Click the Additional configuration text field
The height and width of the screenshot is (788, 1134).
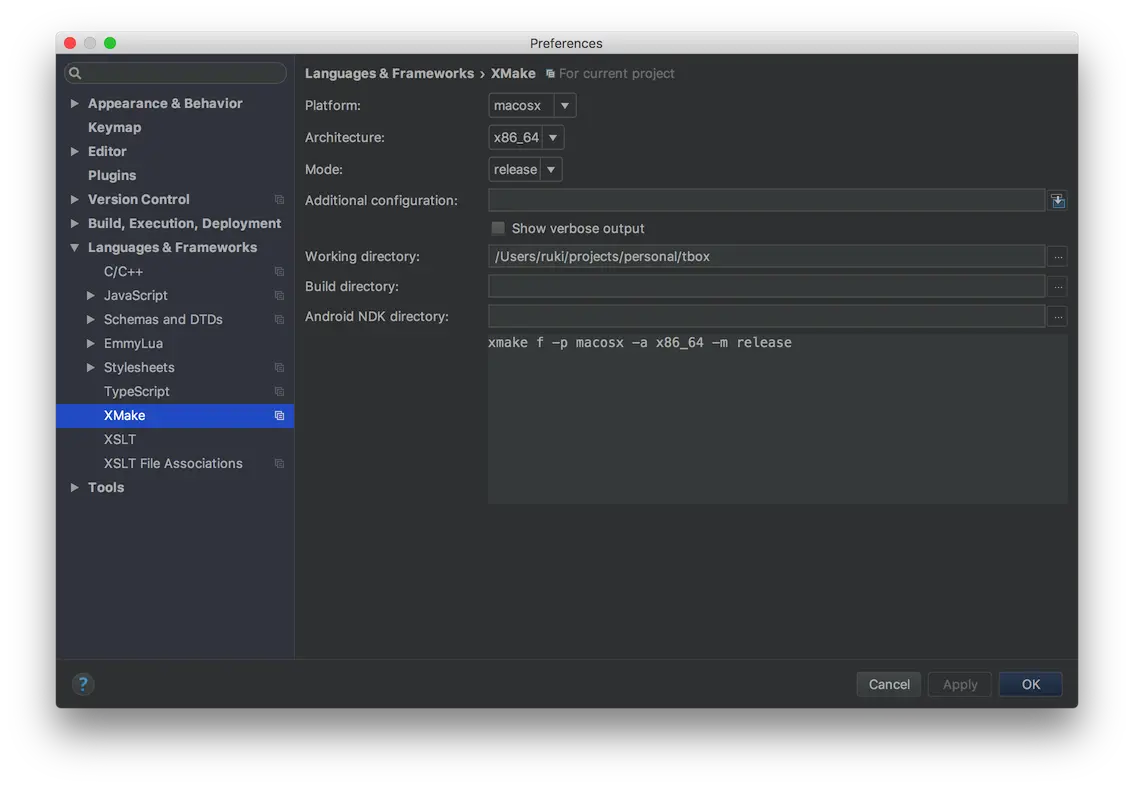[x=766, y=200]
